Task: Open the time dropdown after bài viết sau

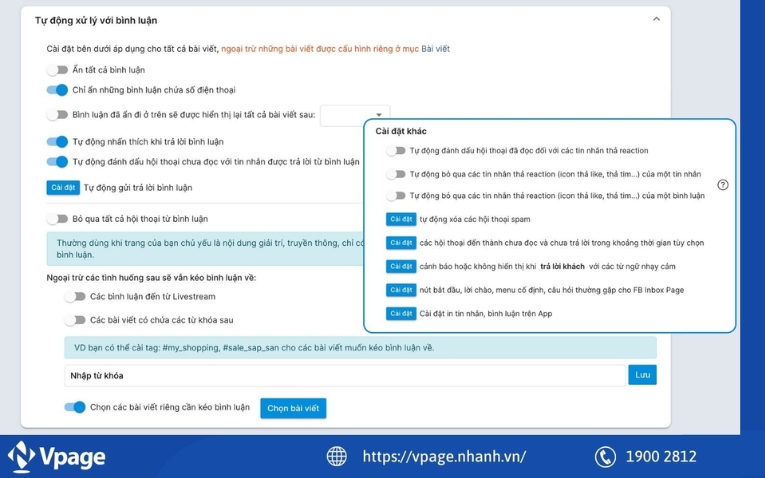Action: [355, 115]
